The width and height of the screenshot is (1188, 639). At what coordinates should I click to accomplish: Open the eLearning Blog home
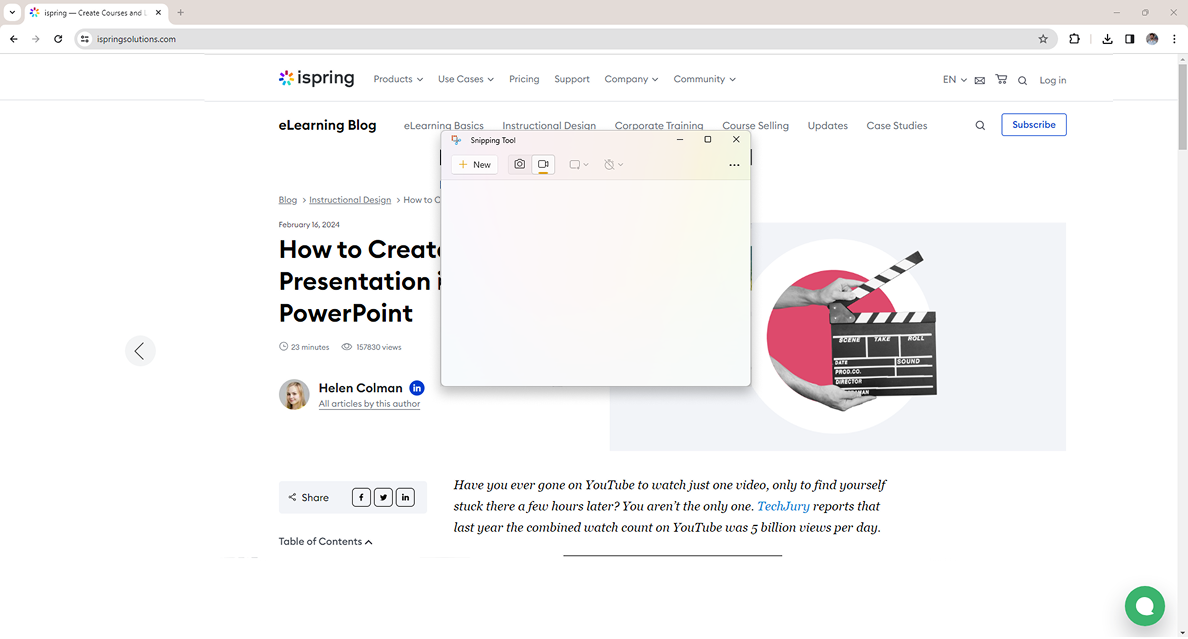pos(327,125)
